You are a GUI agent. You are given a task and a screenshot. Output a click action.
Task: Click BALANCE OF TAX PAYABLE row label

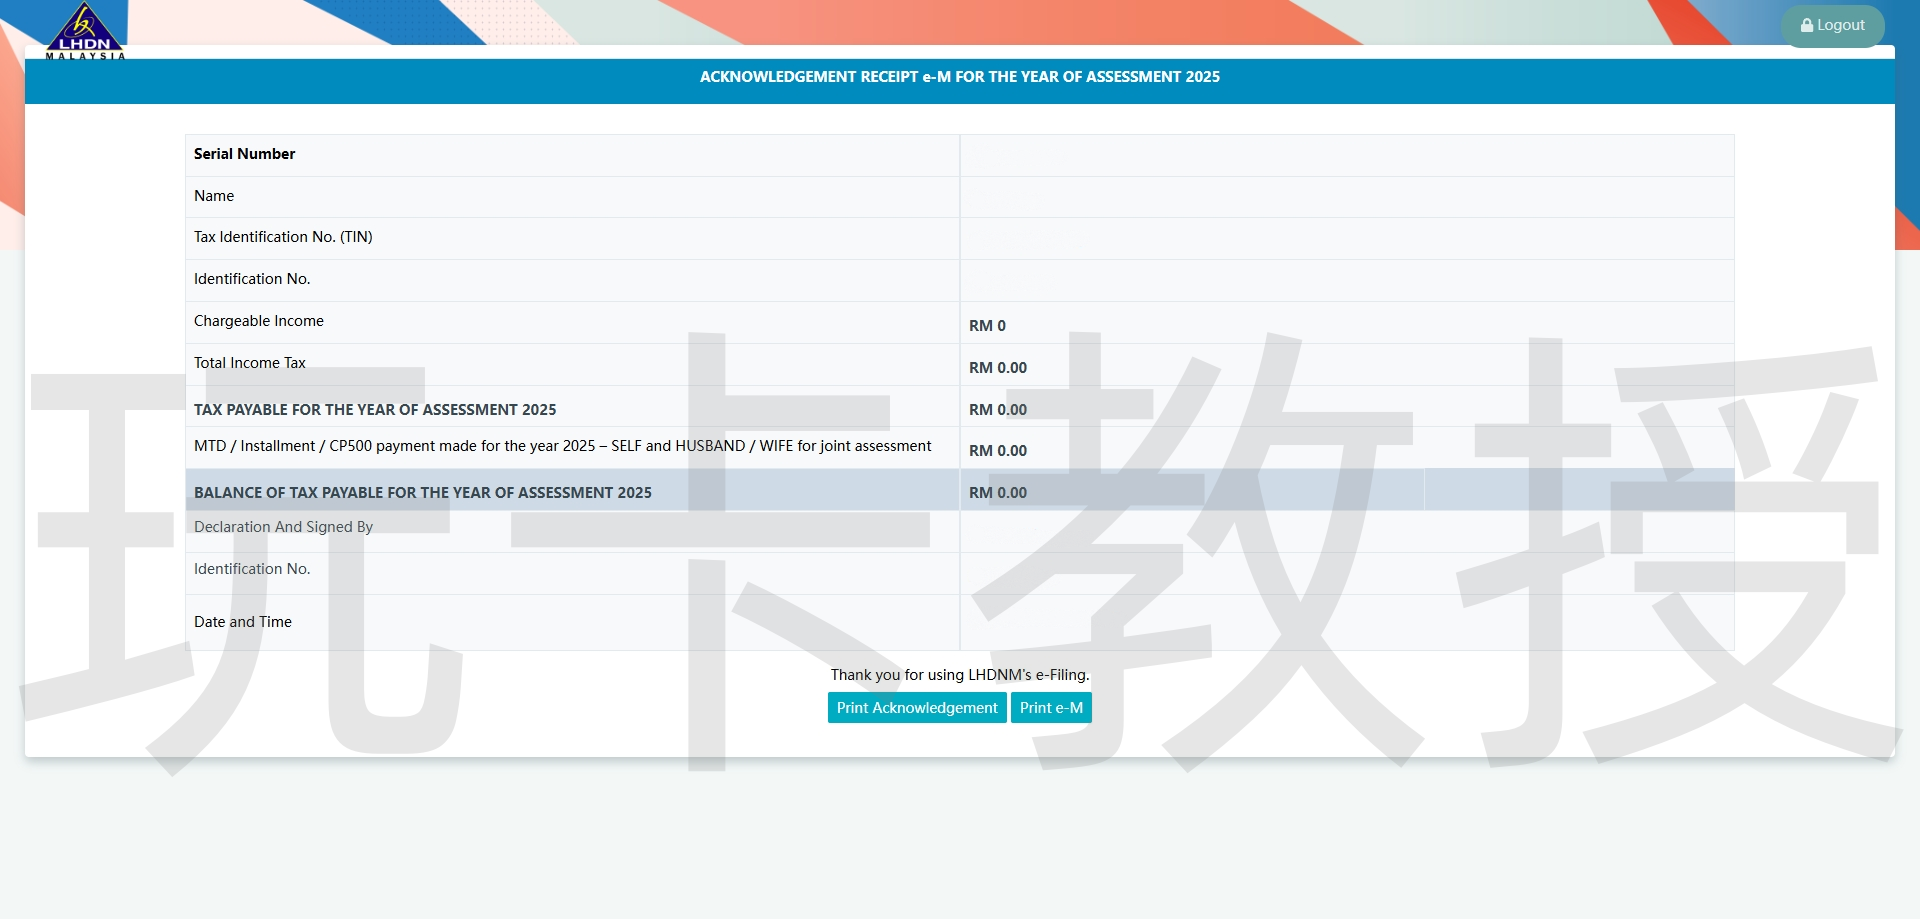(423, 493)
